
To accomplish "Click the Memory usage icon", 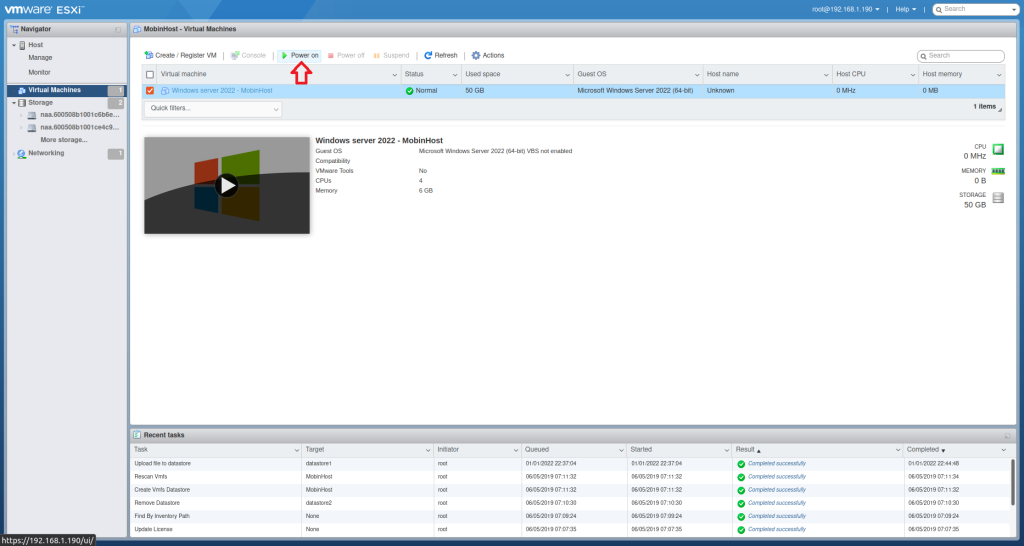I will (998, 171).
